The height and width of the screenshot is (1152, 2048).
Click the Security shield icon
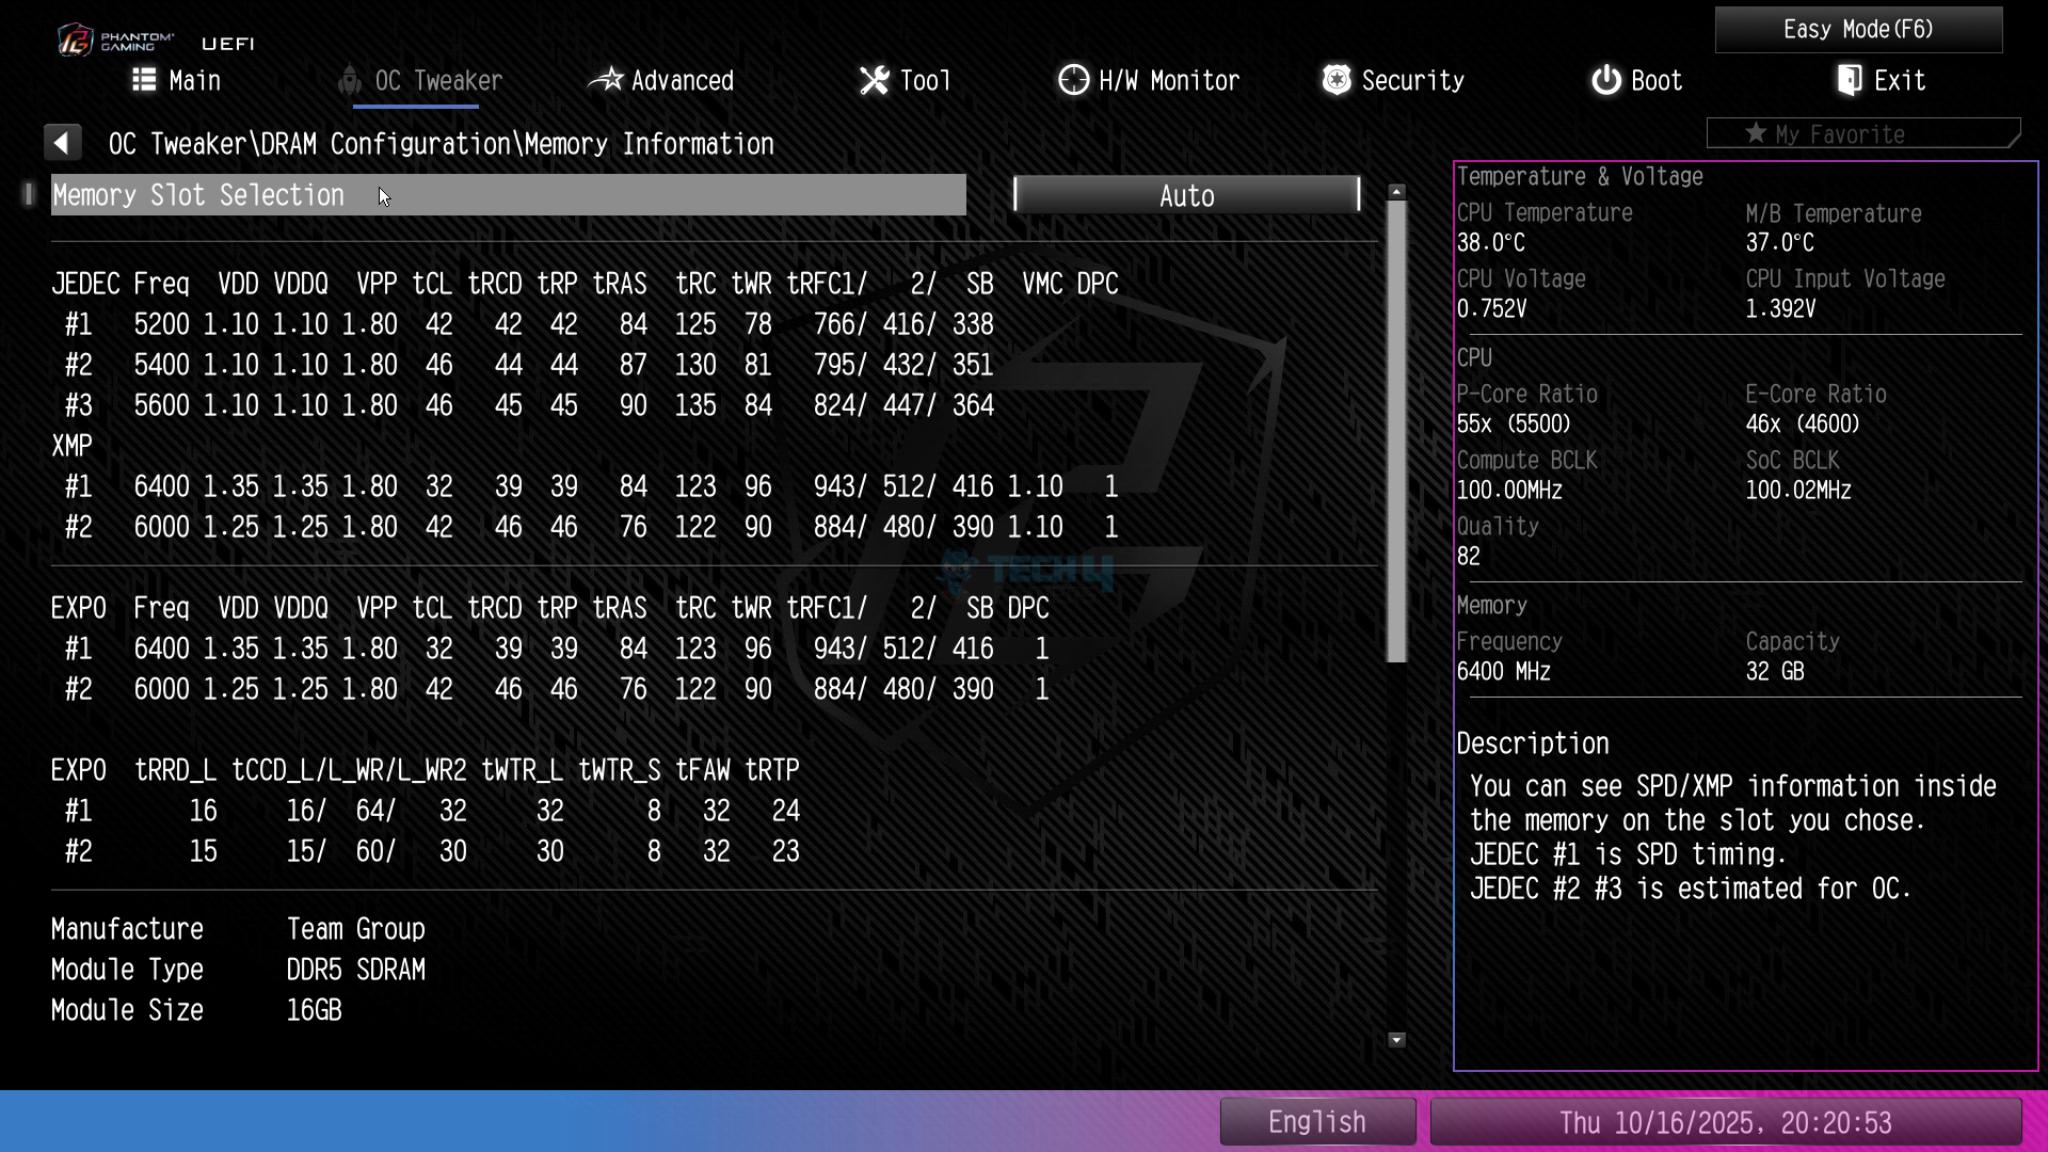click(x=1336, y=80)
